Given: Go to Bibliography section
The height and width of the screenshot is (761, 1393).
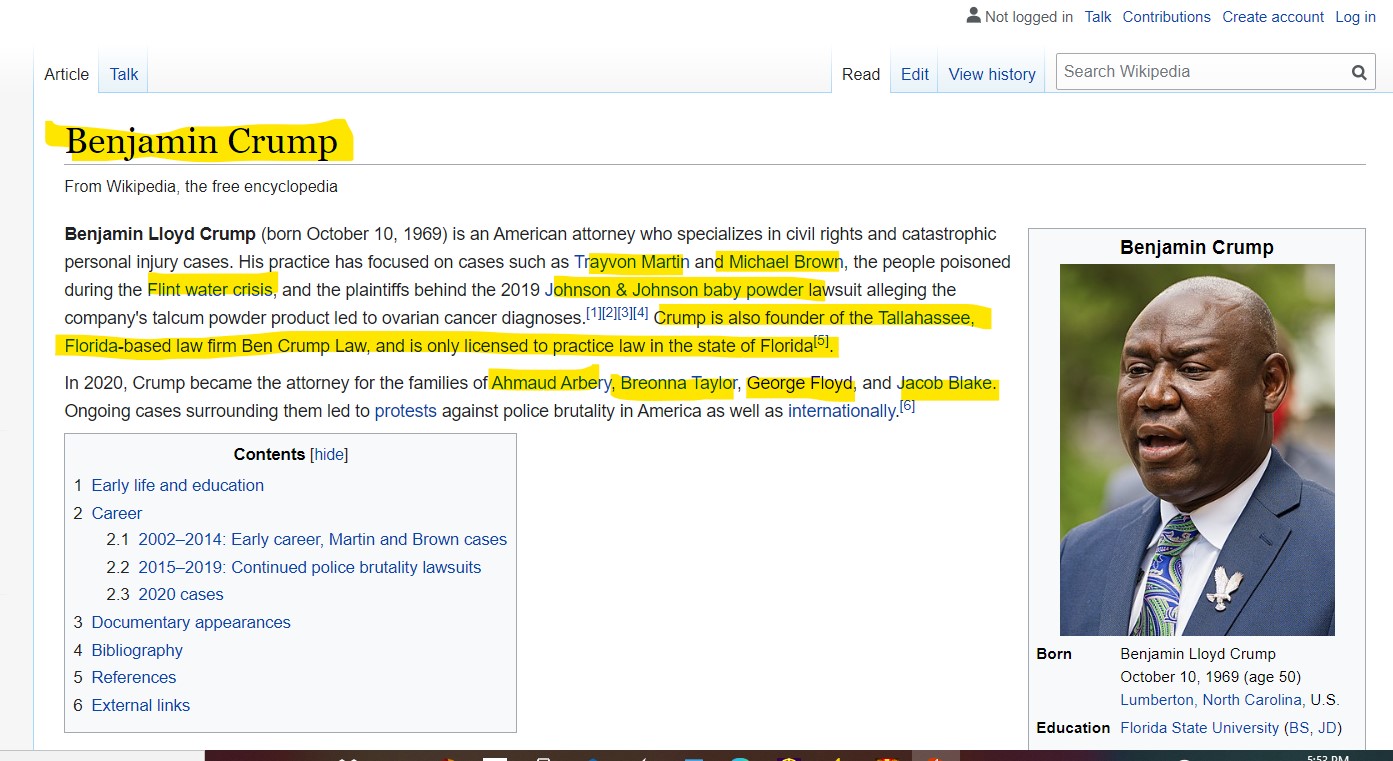Looking at the screenshot, I should pyautogui.click(x=137, y=650).
